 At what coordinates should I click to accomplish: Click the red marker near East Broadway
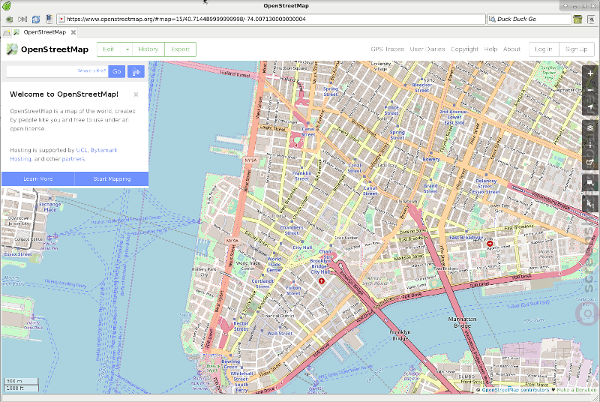(x=489, y=244)
